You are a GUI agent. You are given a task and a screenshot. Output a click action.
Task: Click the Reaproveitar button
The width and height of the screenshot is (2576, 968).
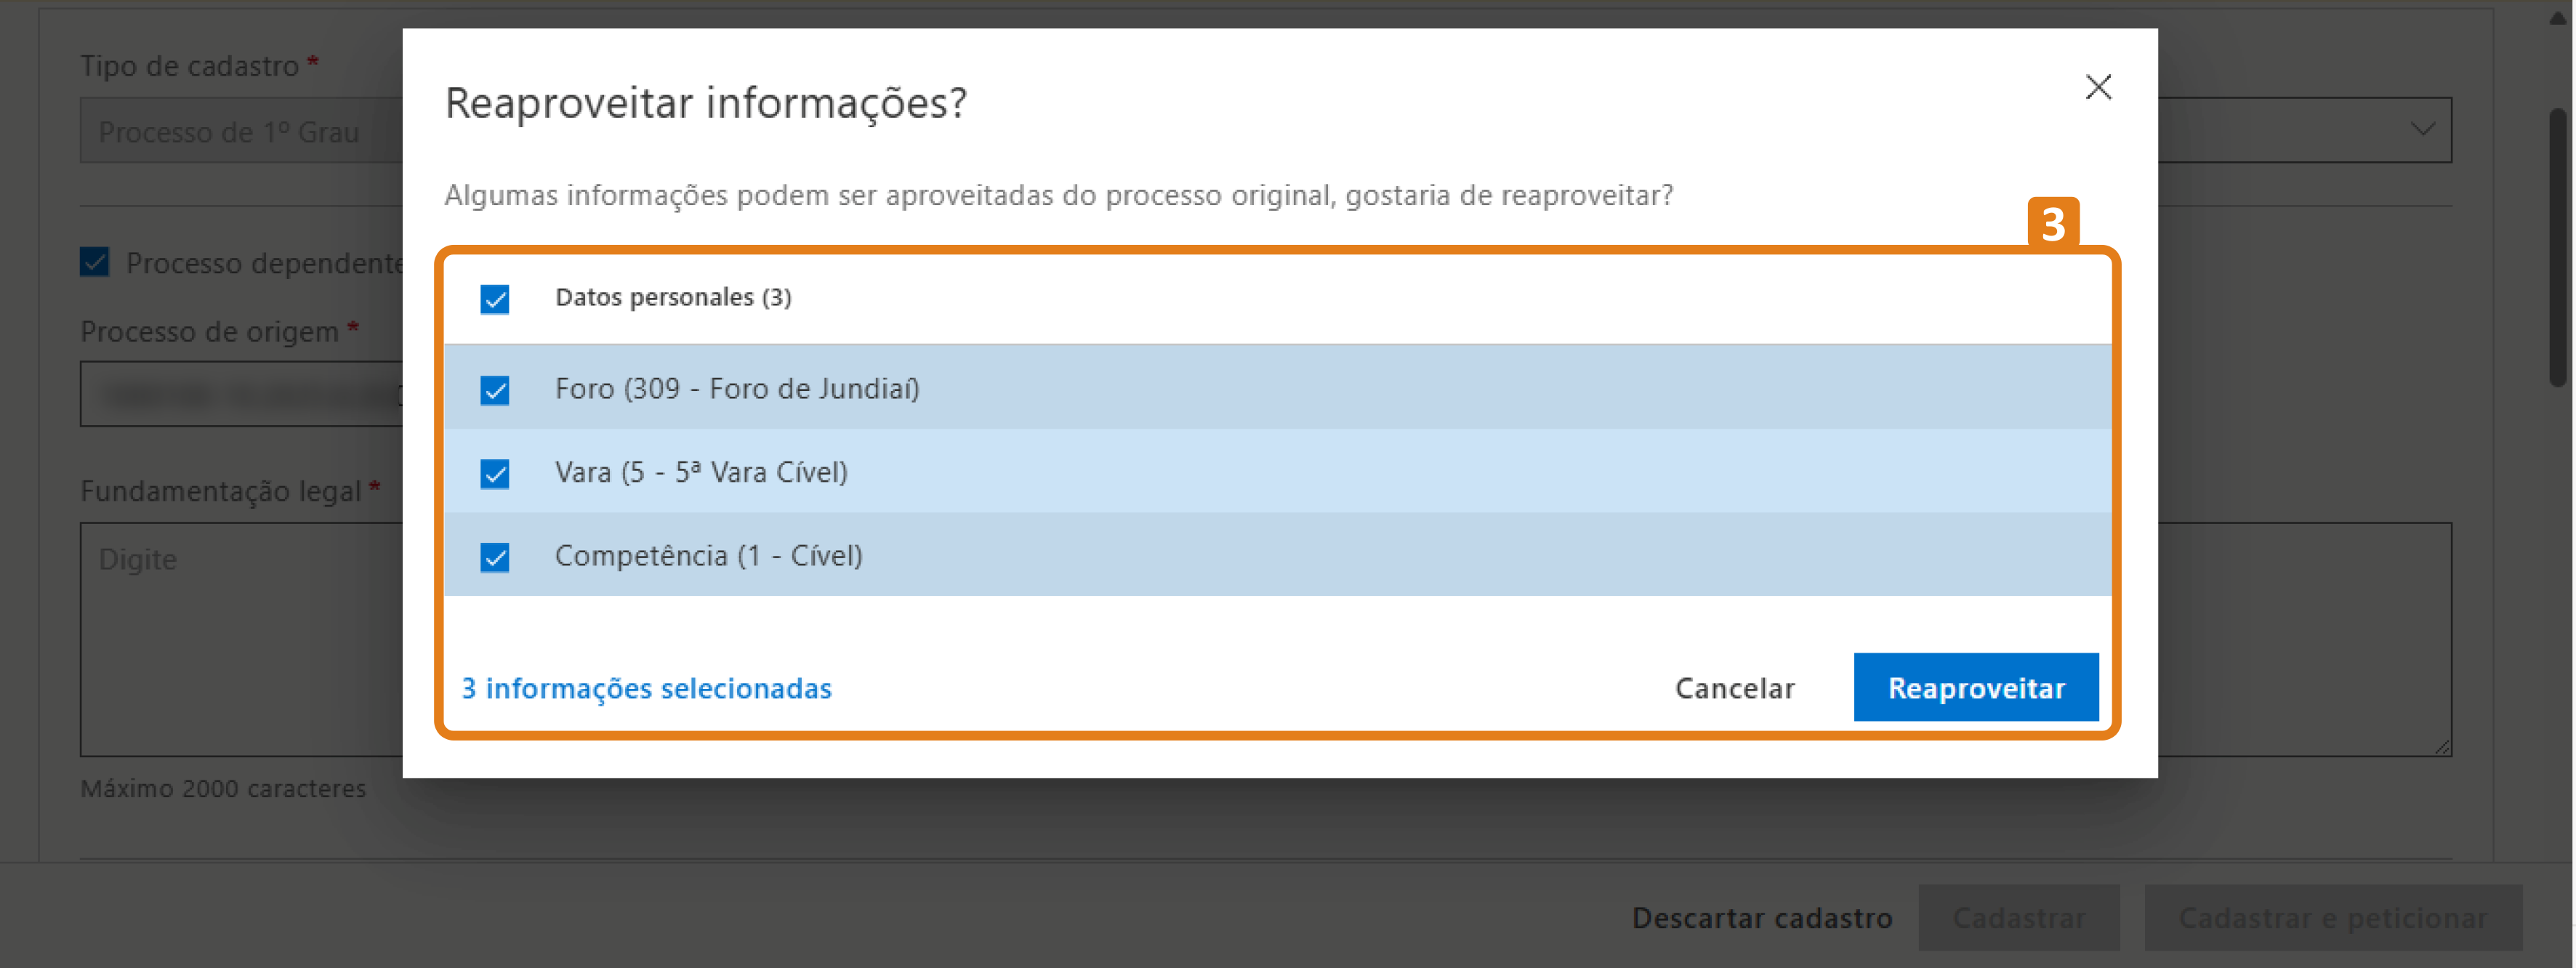(1975, 688)
